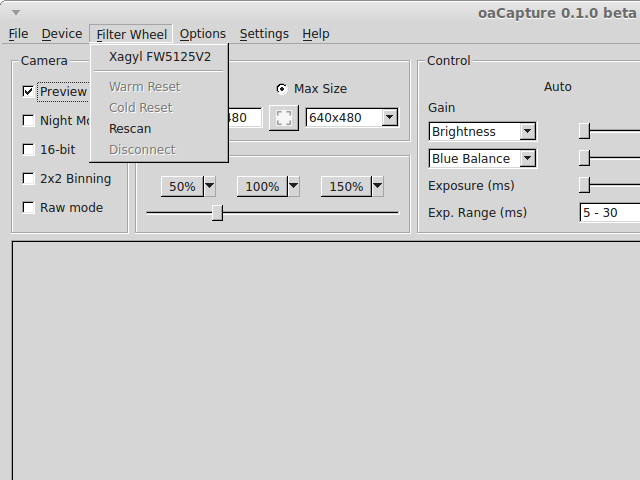Set zoom to 150% button
The height and width of the screenshot is (480, 640).
[x=346, y=186]
